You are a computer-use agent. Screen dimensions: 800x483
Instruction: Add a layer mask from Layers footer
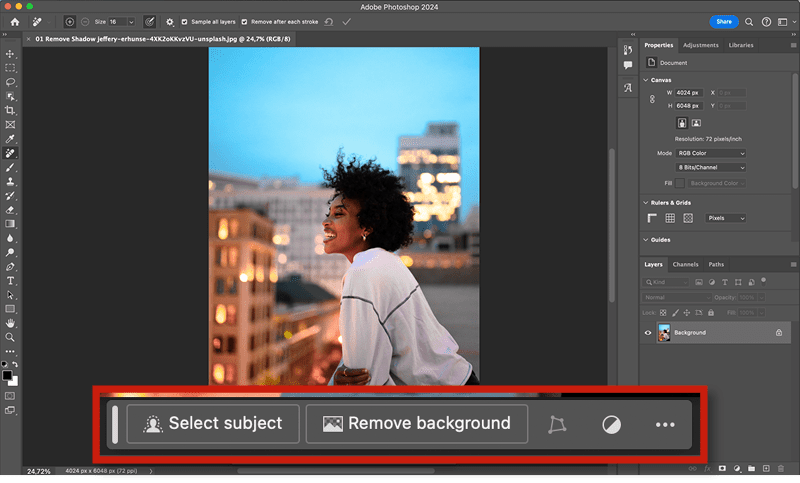[722, 468]
